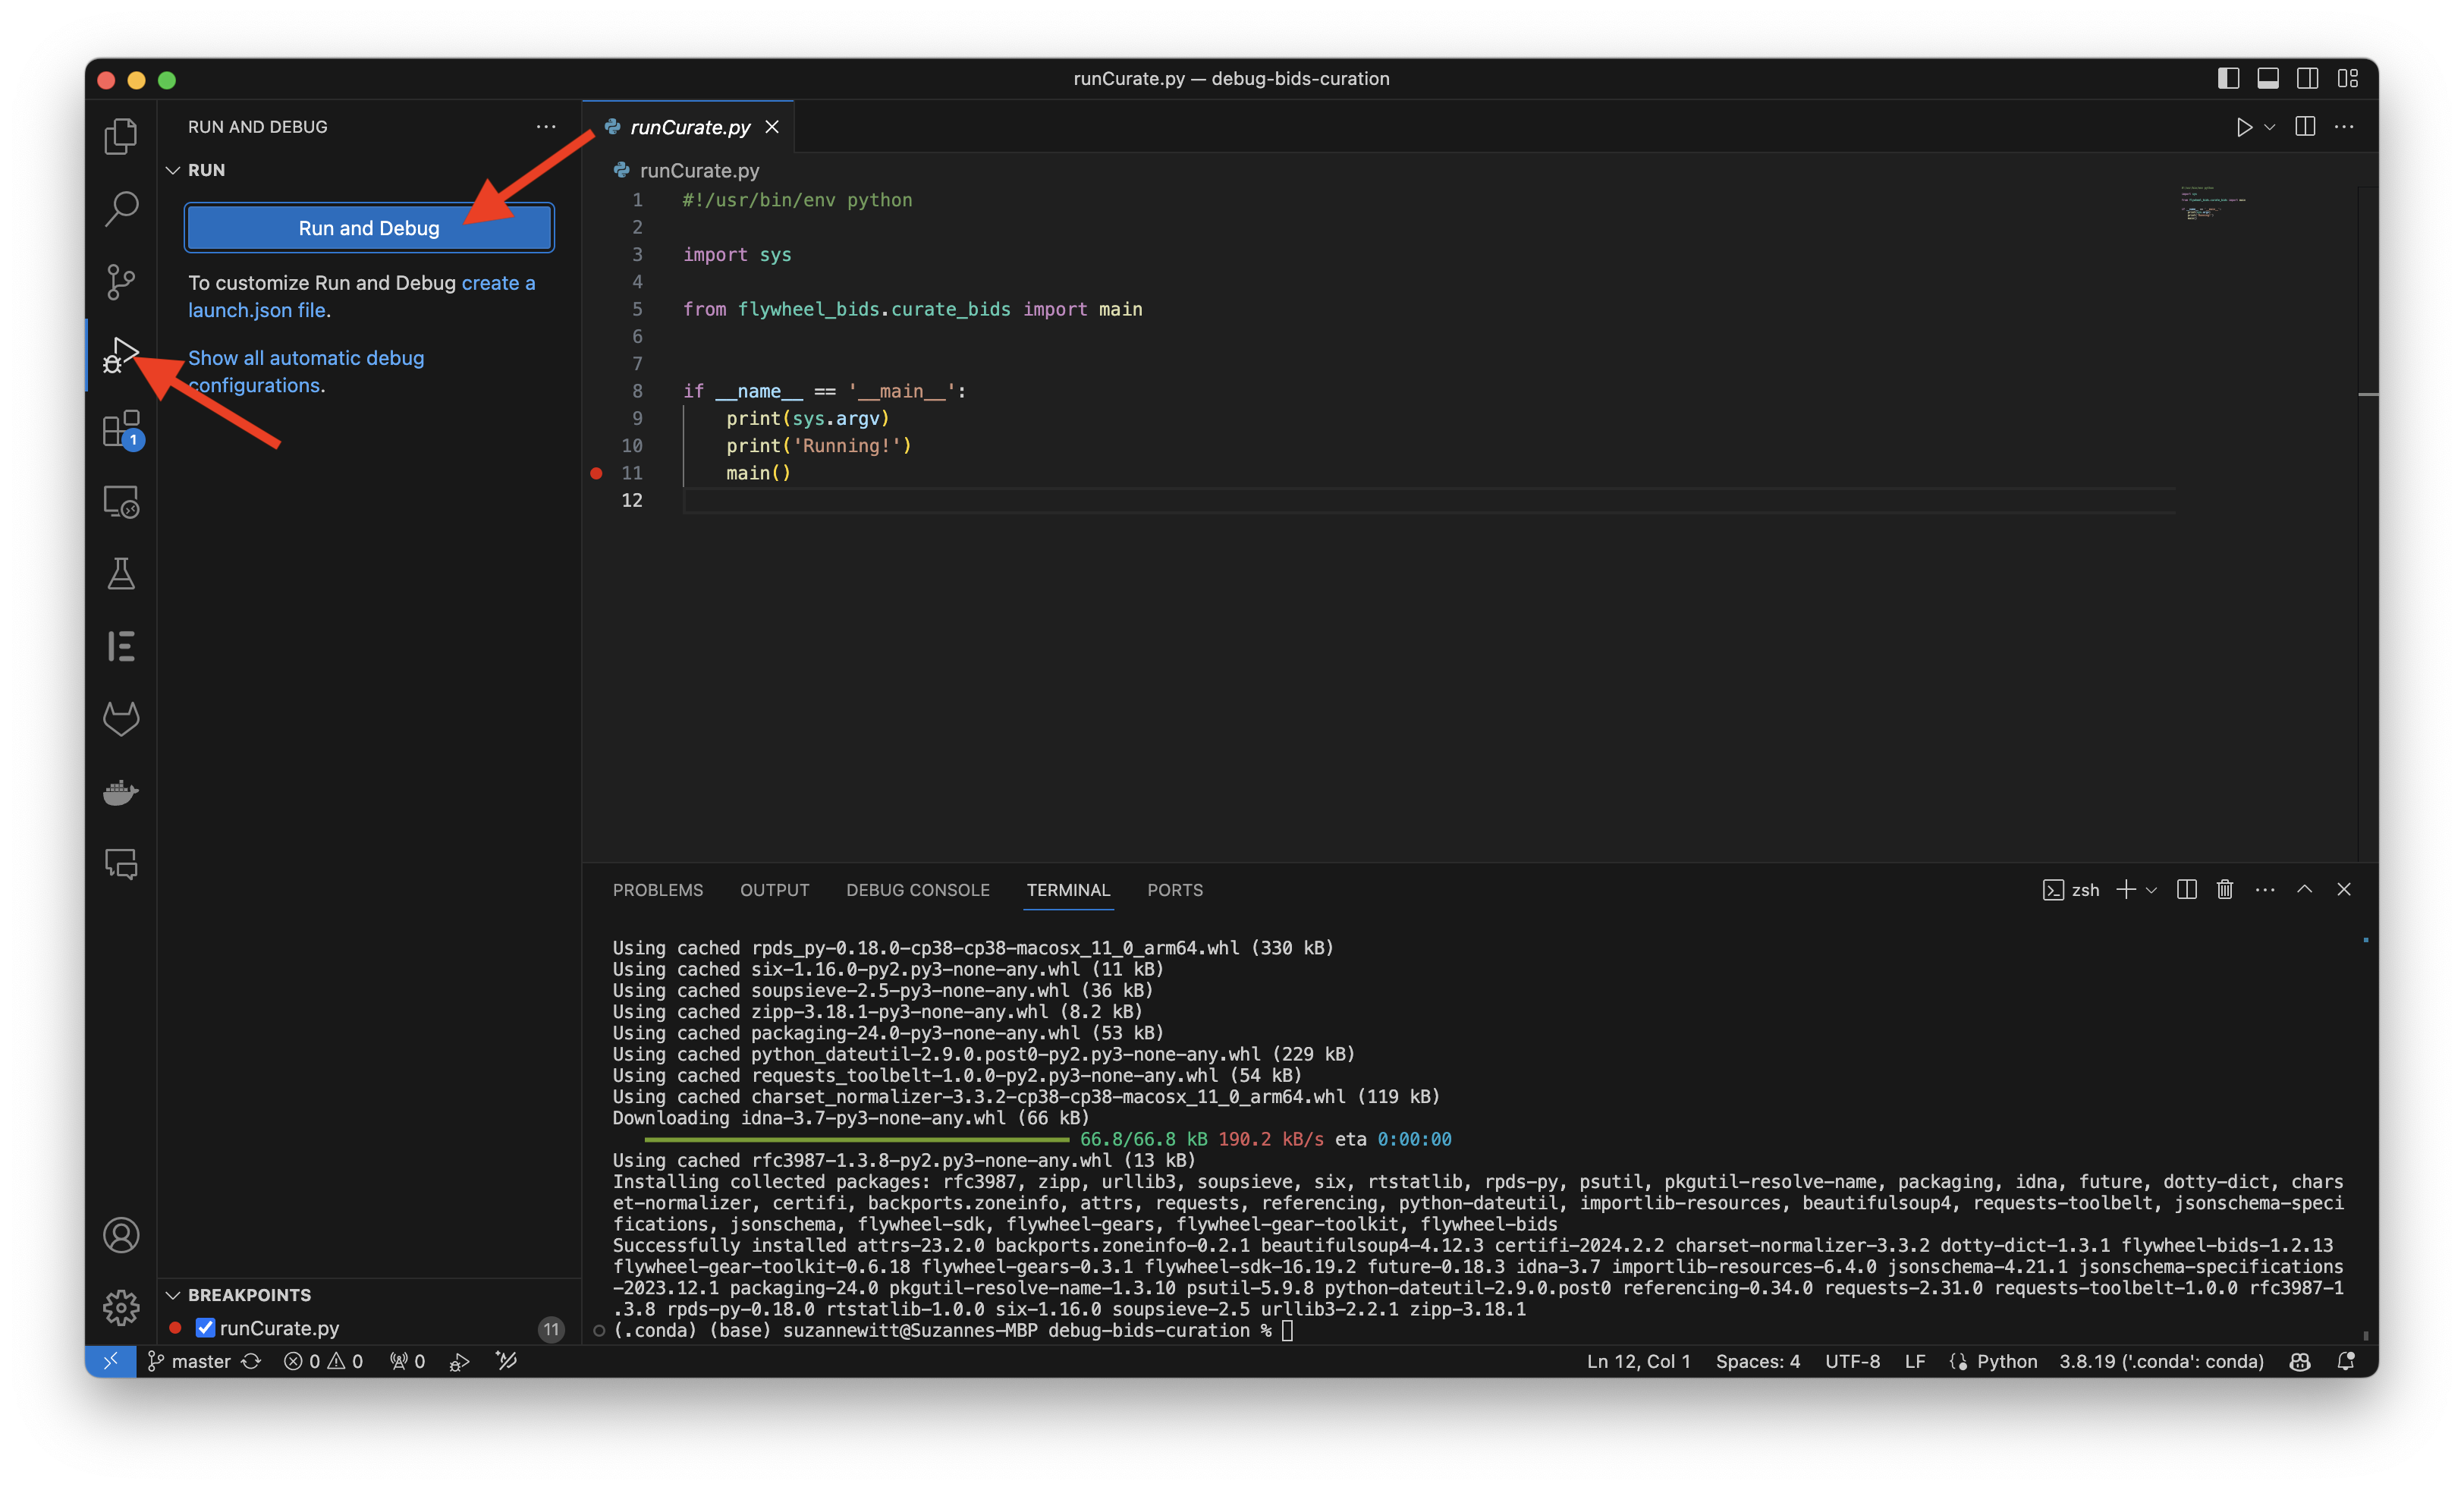Screen dimensions: 2464x1490
Task: Open Show all automatic debug configurations link
Action: [x=306, y=371]
